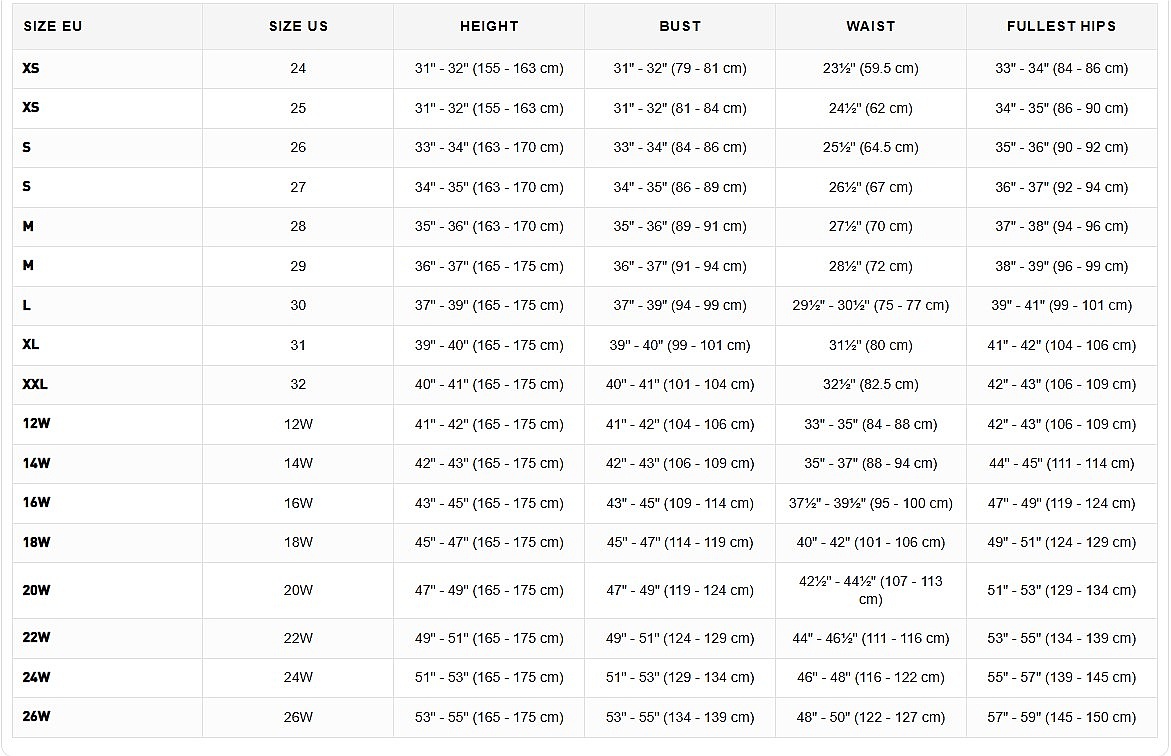Screen dimensions: 1171x756
Task: Select hips cell 57" - 59" (145 - 150 cm)
Action: 1061,717
